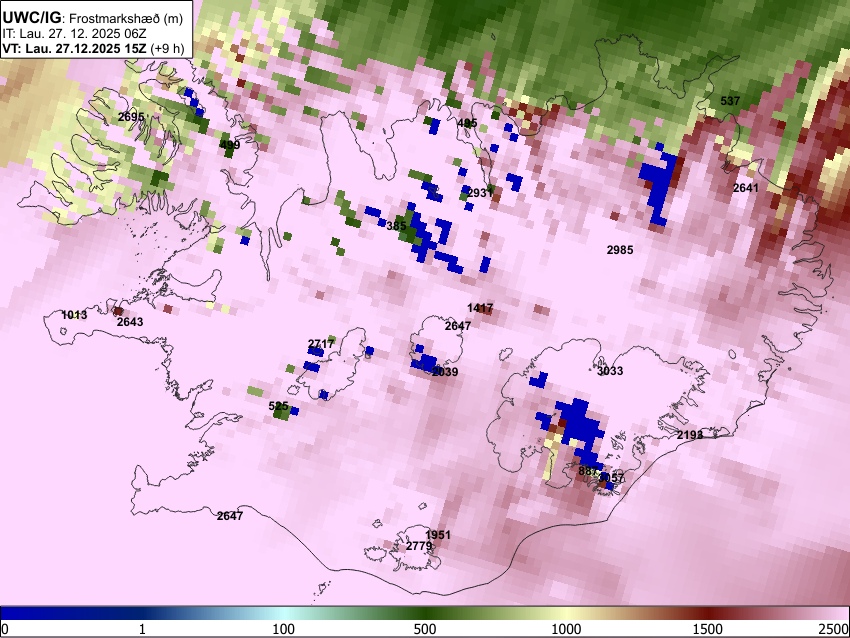The image size is (850, 638).
Task: Click the 500 tick on the color scale
Action: click(x=425, y=629)
